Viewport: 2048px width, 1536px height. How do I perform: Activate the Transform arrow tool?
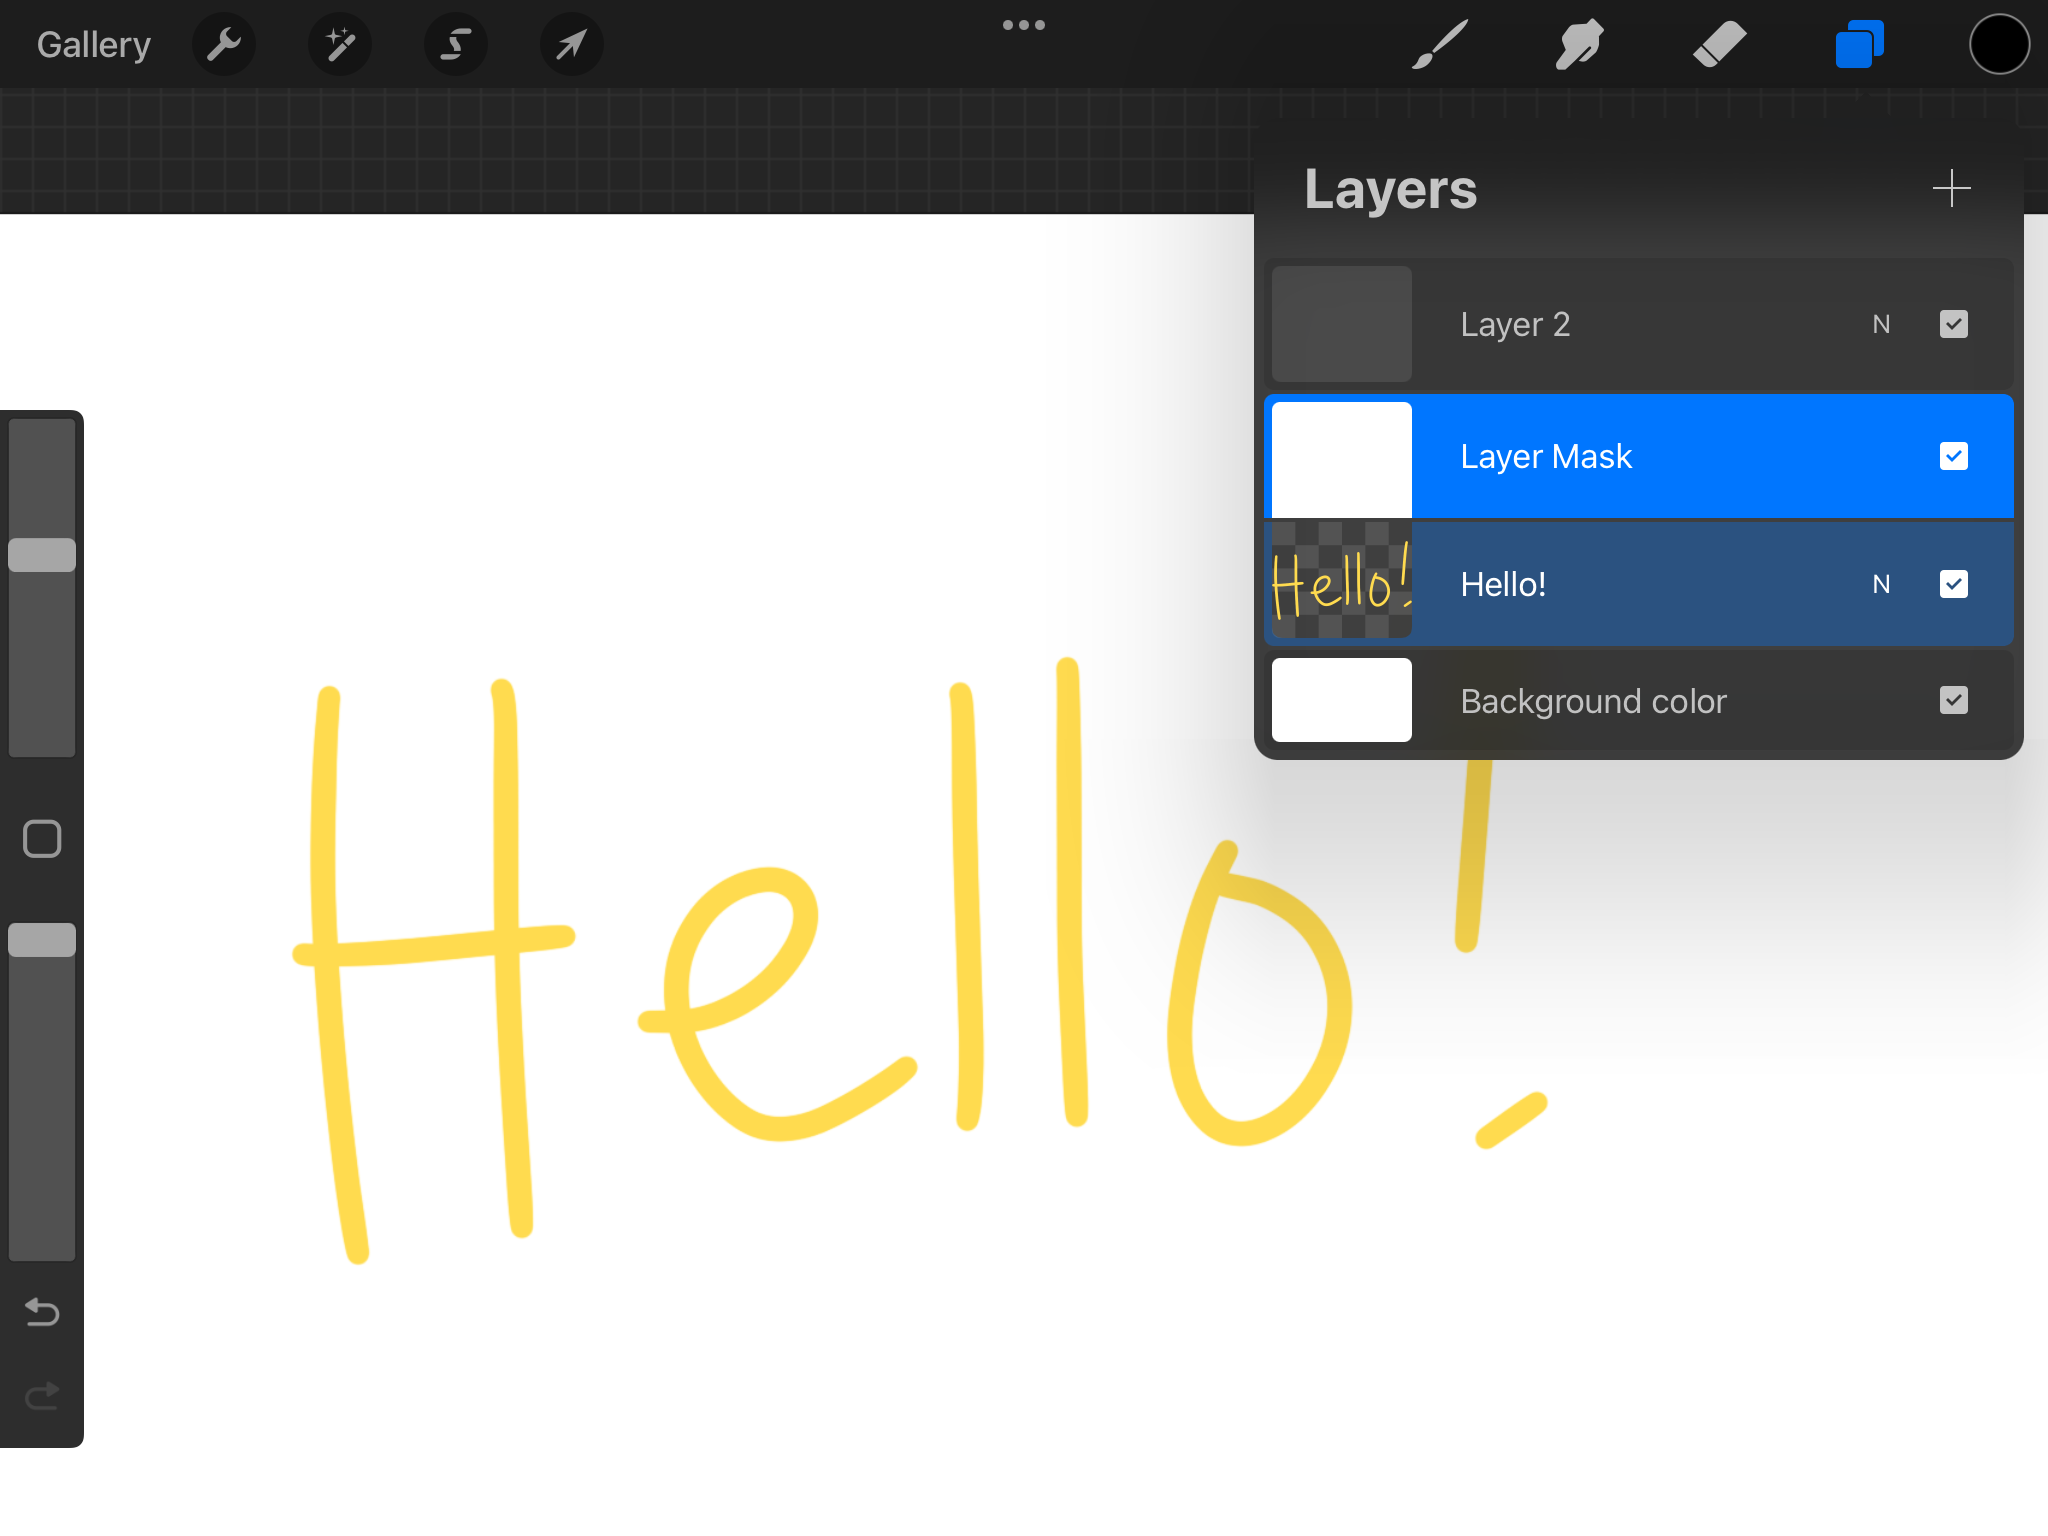pos(571,45)
